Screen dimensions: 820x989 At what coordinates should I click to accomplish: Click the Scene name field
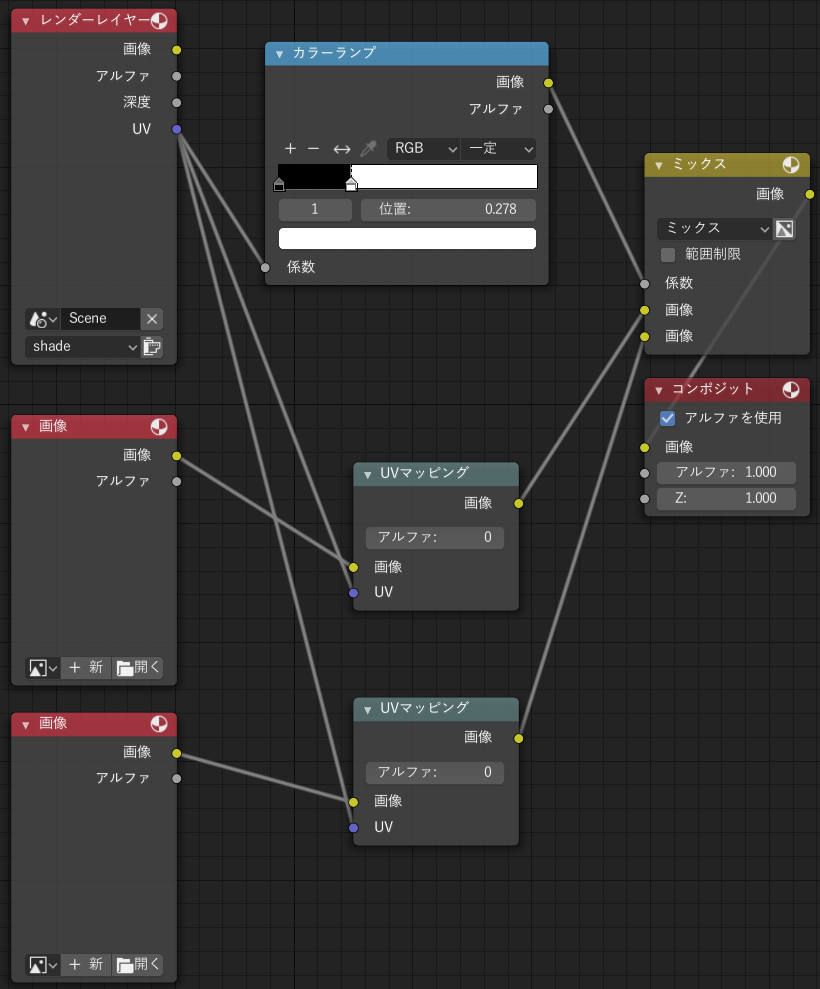point(100,319)
